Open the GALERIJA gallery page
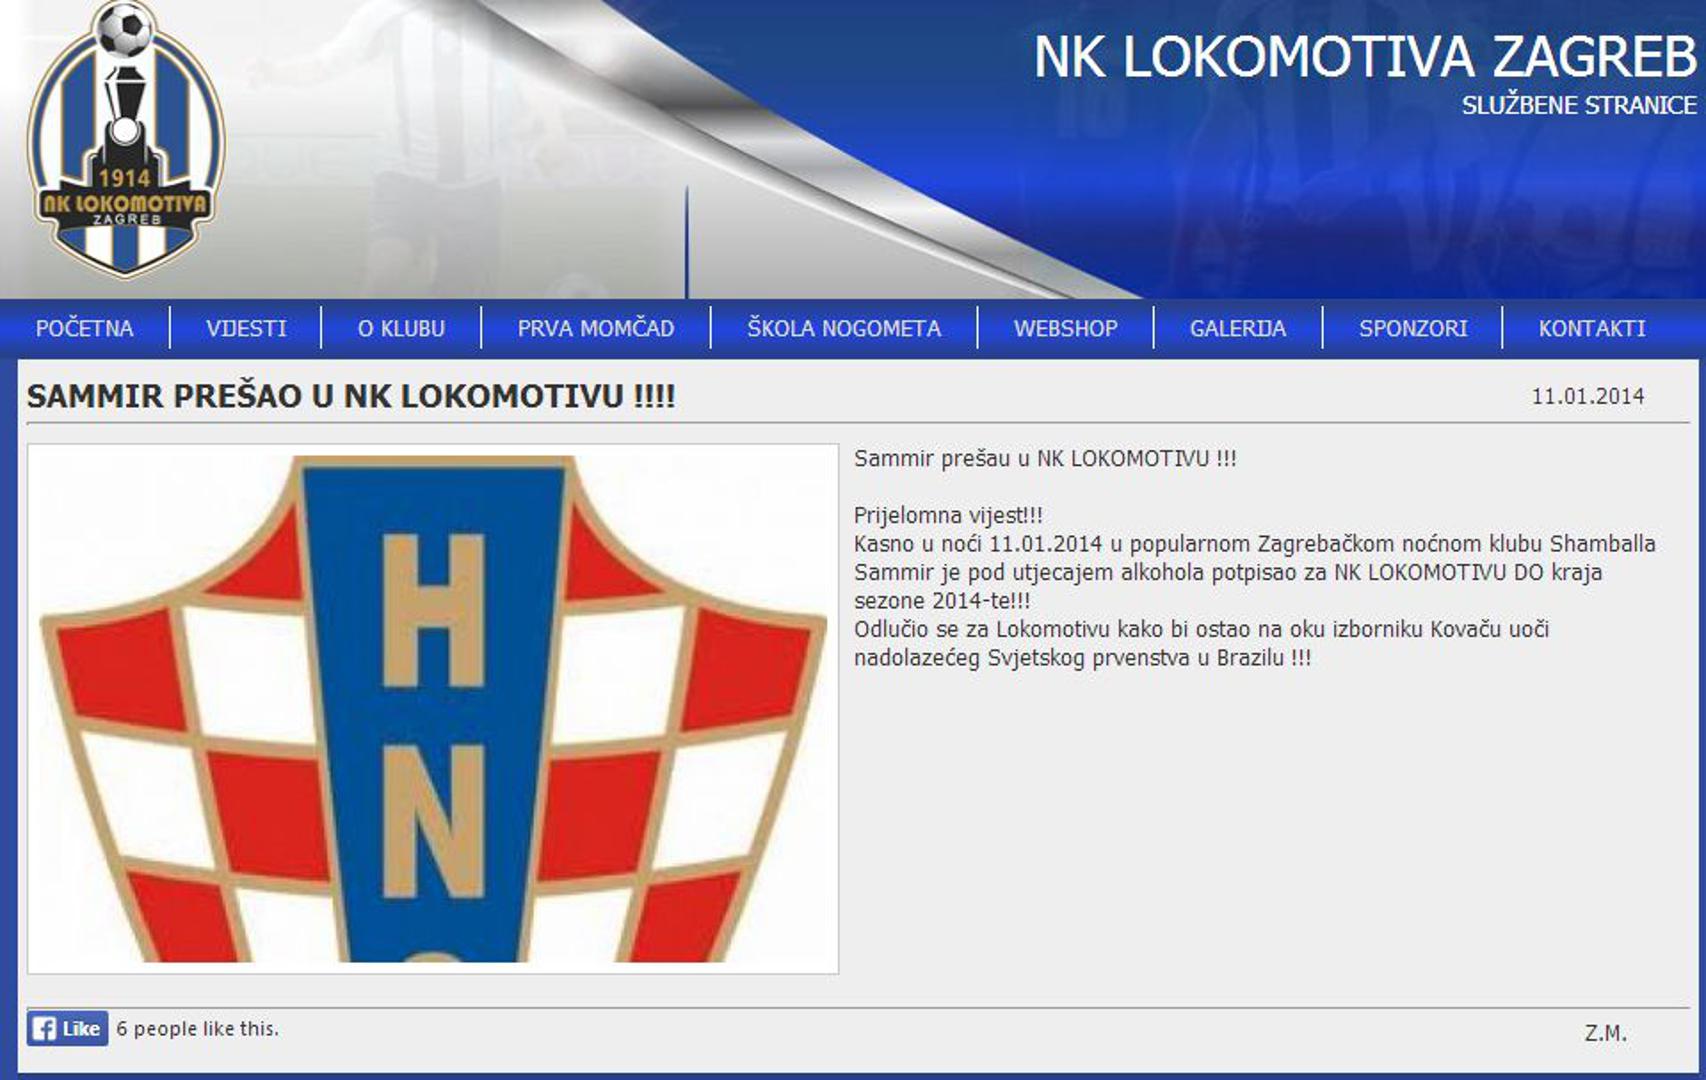Viewport: 1706px width, 1080px height. point(1238,328)
